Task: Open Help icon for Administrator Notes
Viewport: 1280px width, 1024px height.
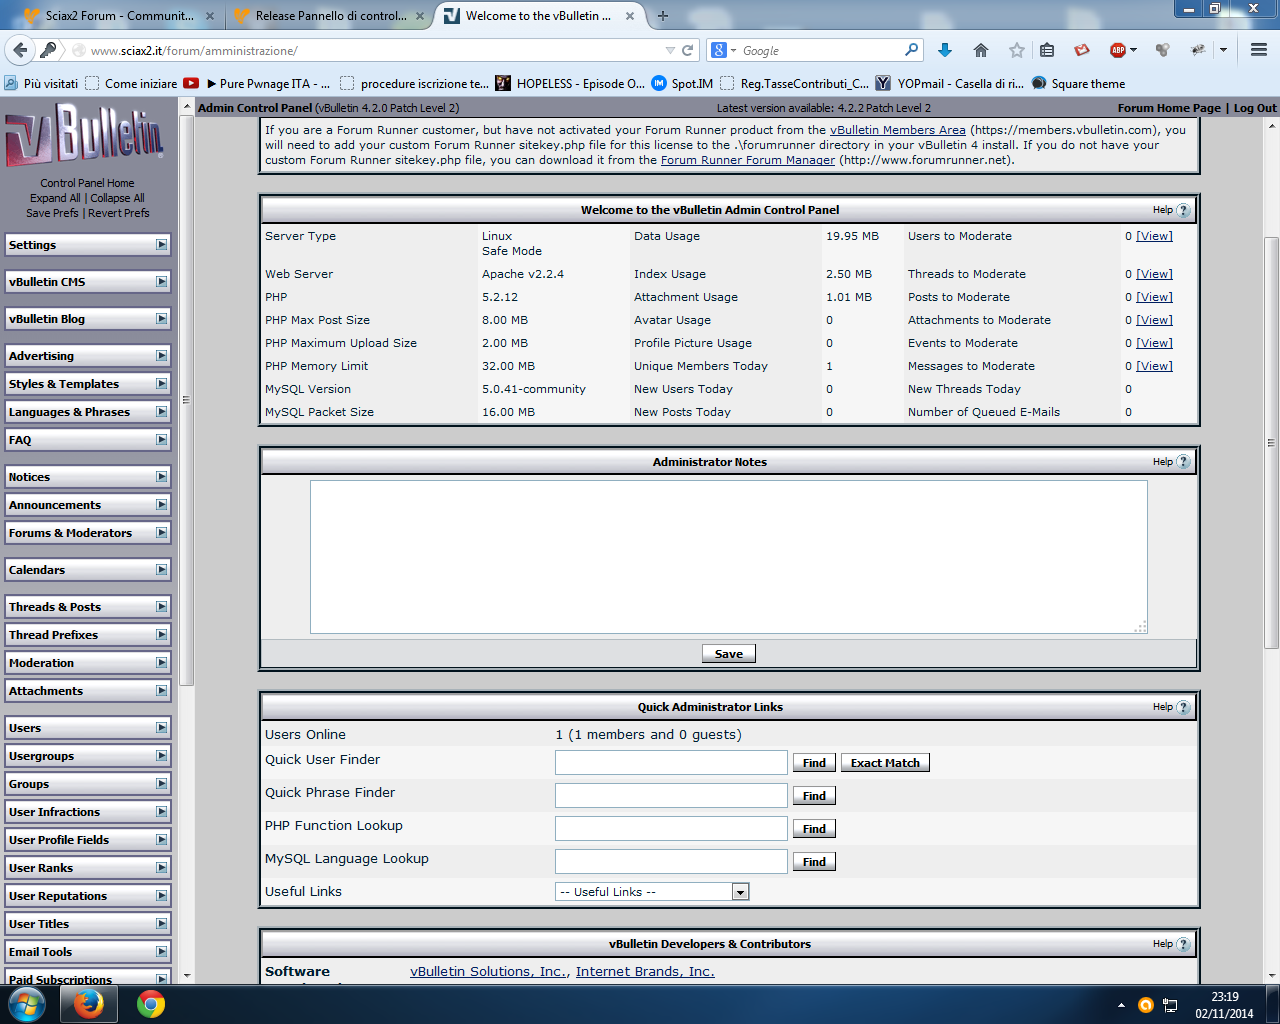Action: [x=1184, y=462]
